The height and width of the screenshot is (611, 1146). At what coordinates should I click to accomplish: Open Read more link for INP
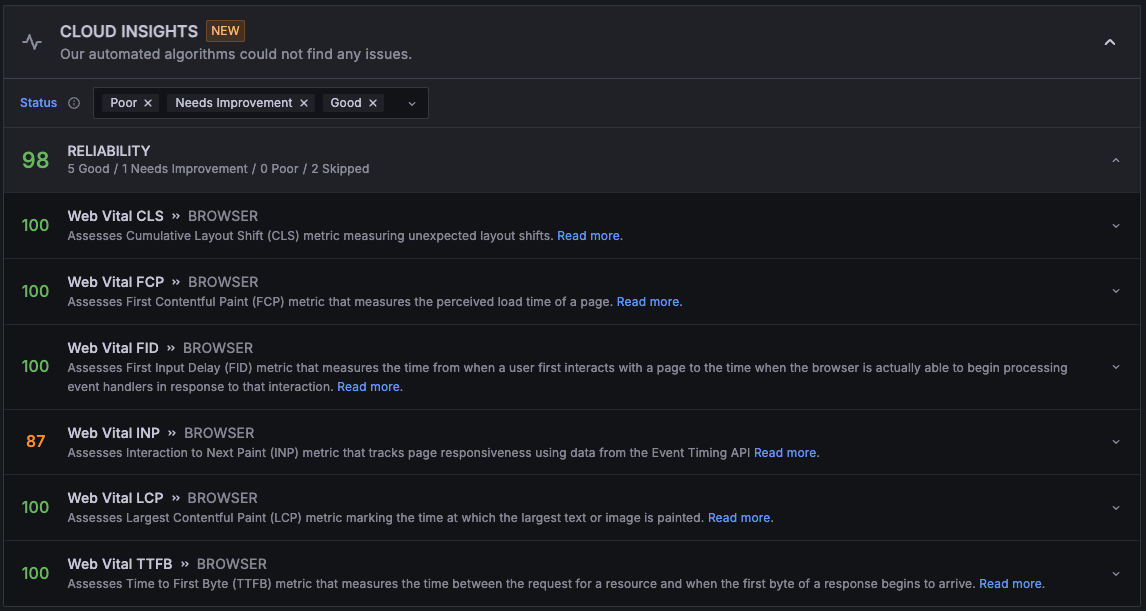[x=785, y=453]
